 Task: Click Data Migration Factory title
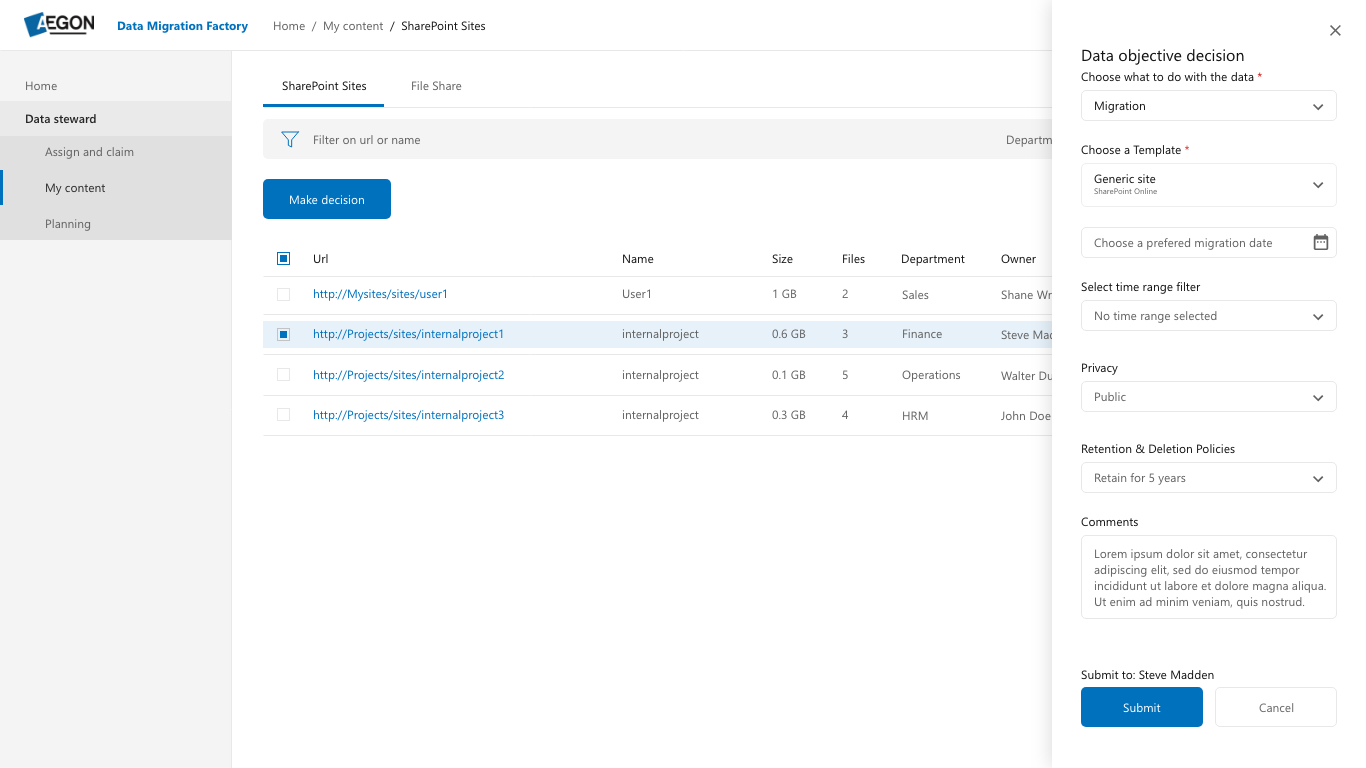[182, 26]
